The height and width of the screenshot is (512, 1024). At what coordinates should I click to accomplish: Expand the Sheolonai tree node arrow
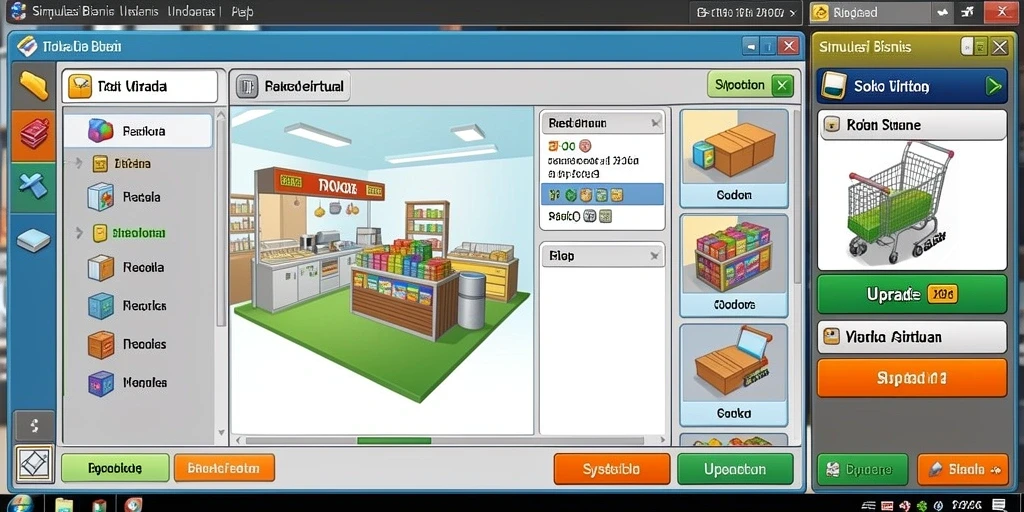[x=80, y=232]
